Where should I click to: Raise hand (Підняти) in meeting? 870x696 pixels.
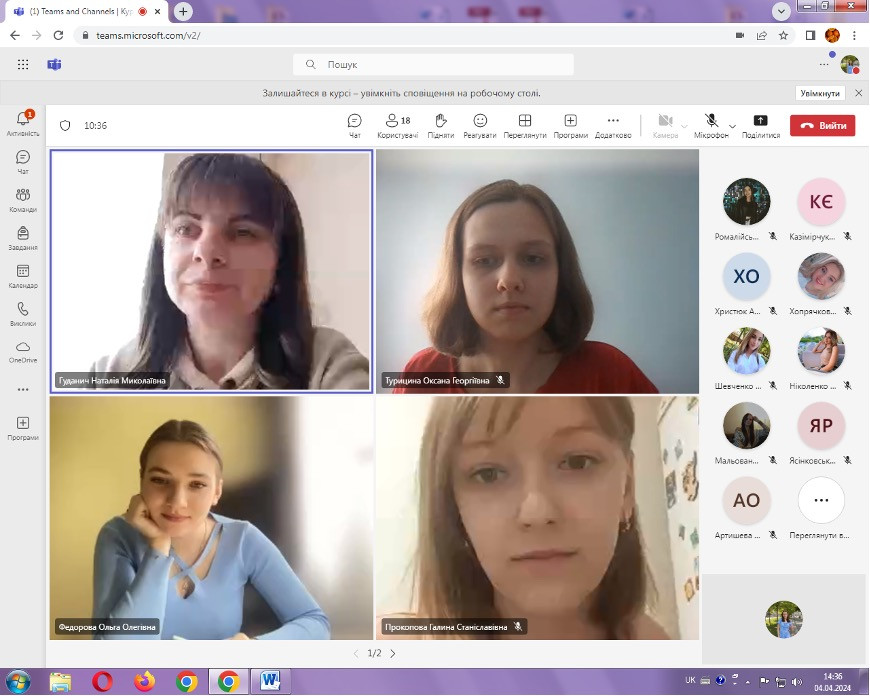tap(441, 126)
